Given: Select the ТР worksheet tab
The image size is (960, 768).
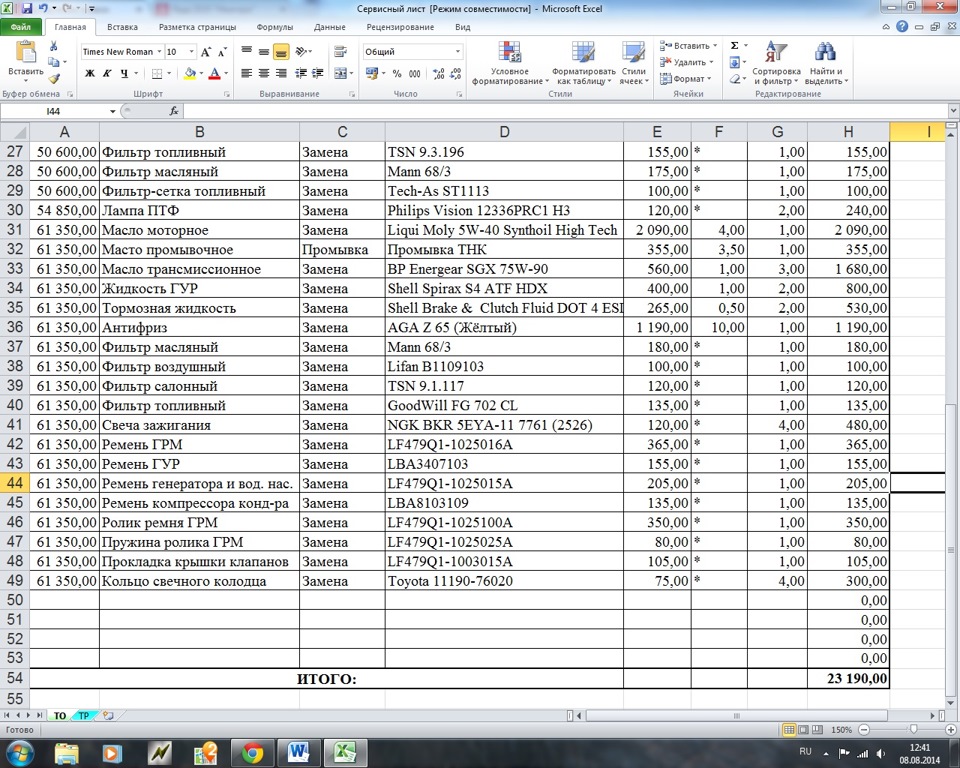Looking at the screenshot, I should (x=83, y=715).
